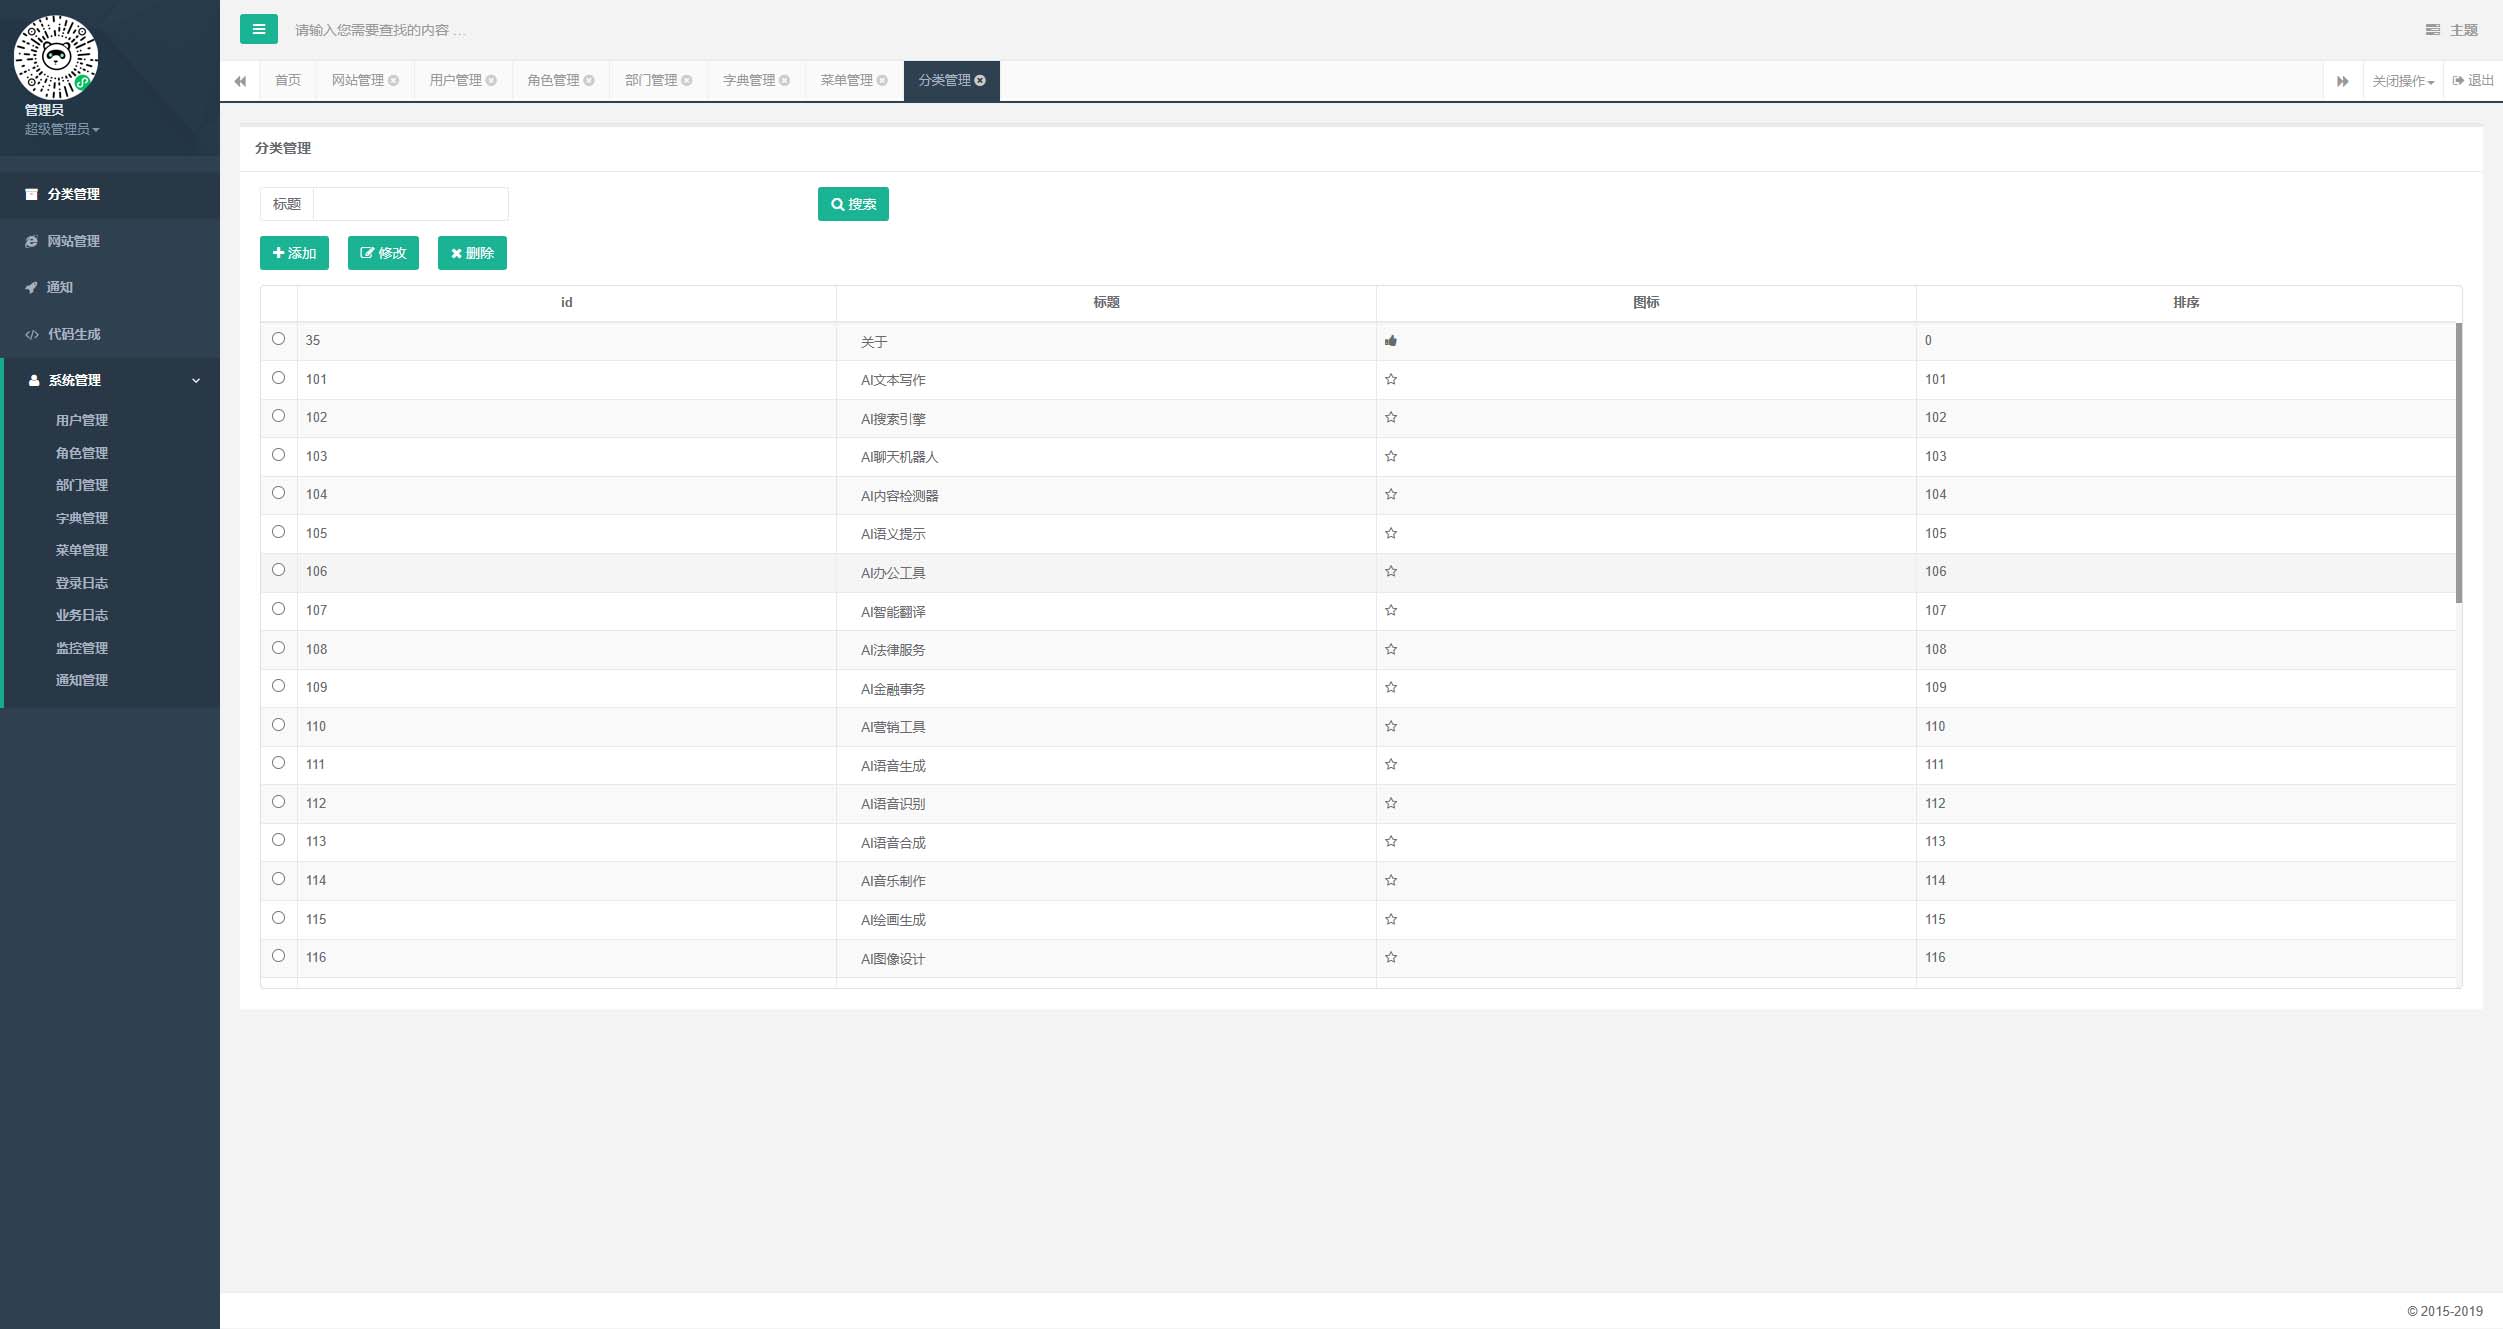Toggle star icon for AI聊天机器人 row
The image size is (2503, 1329).
(1391, 455)
